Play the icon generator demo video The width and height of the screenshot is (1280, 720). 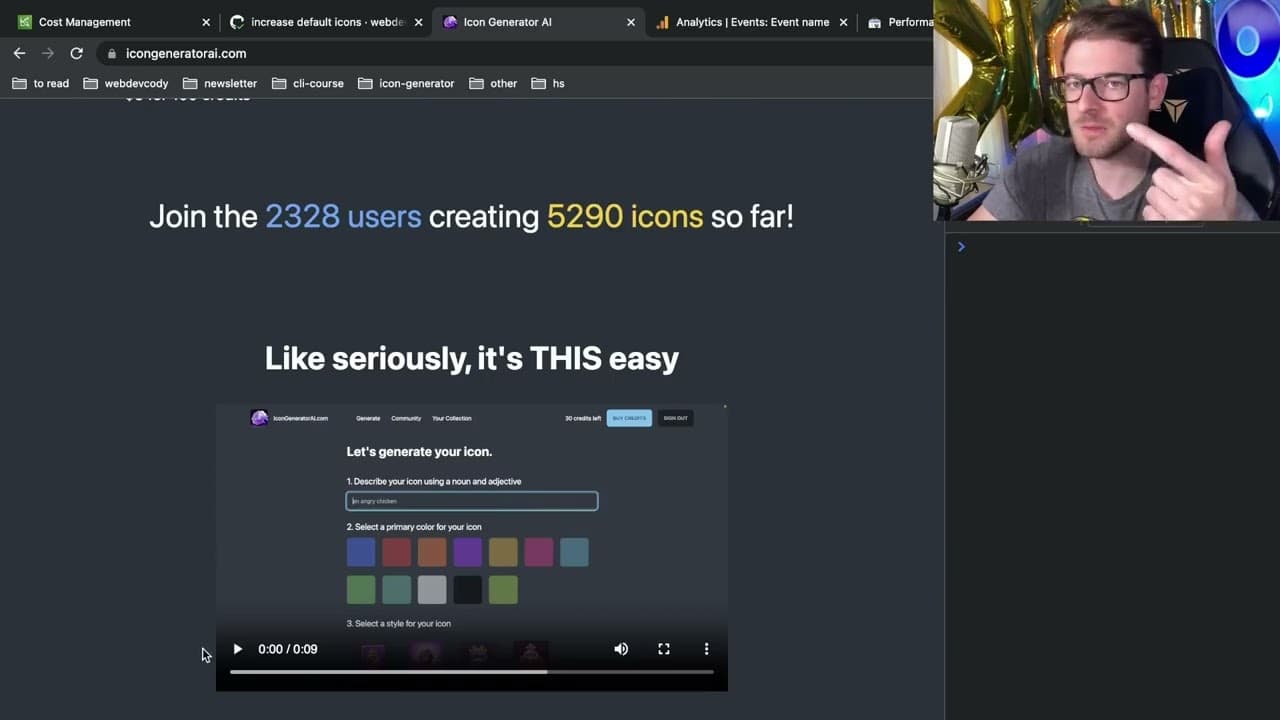(x=237, y=649)
